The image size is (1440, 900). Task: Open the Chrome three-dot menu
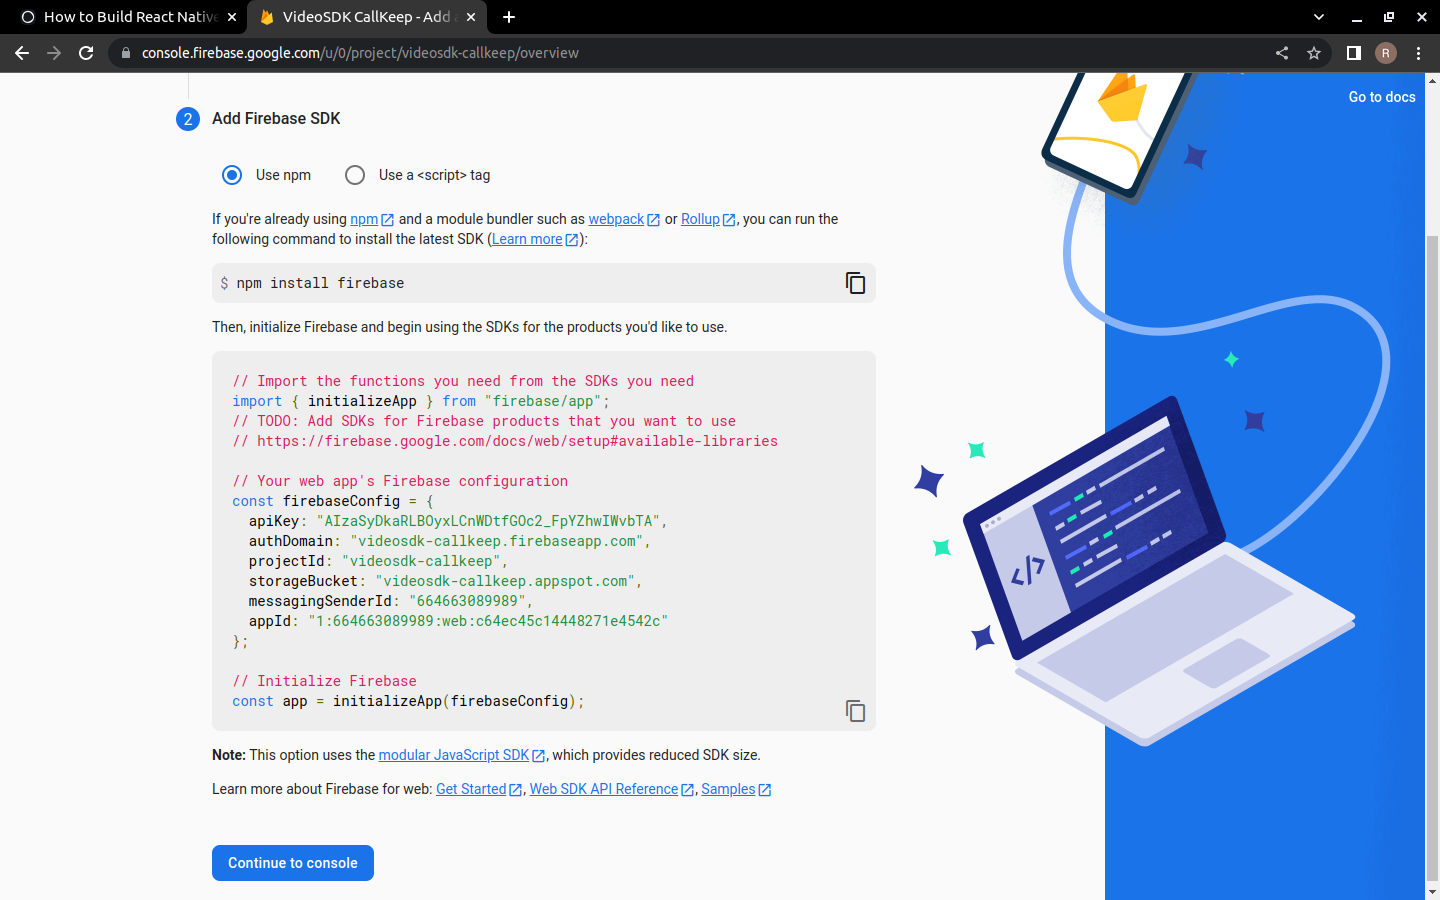[1418, 53]
